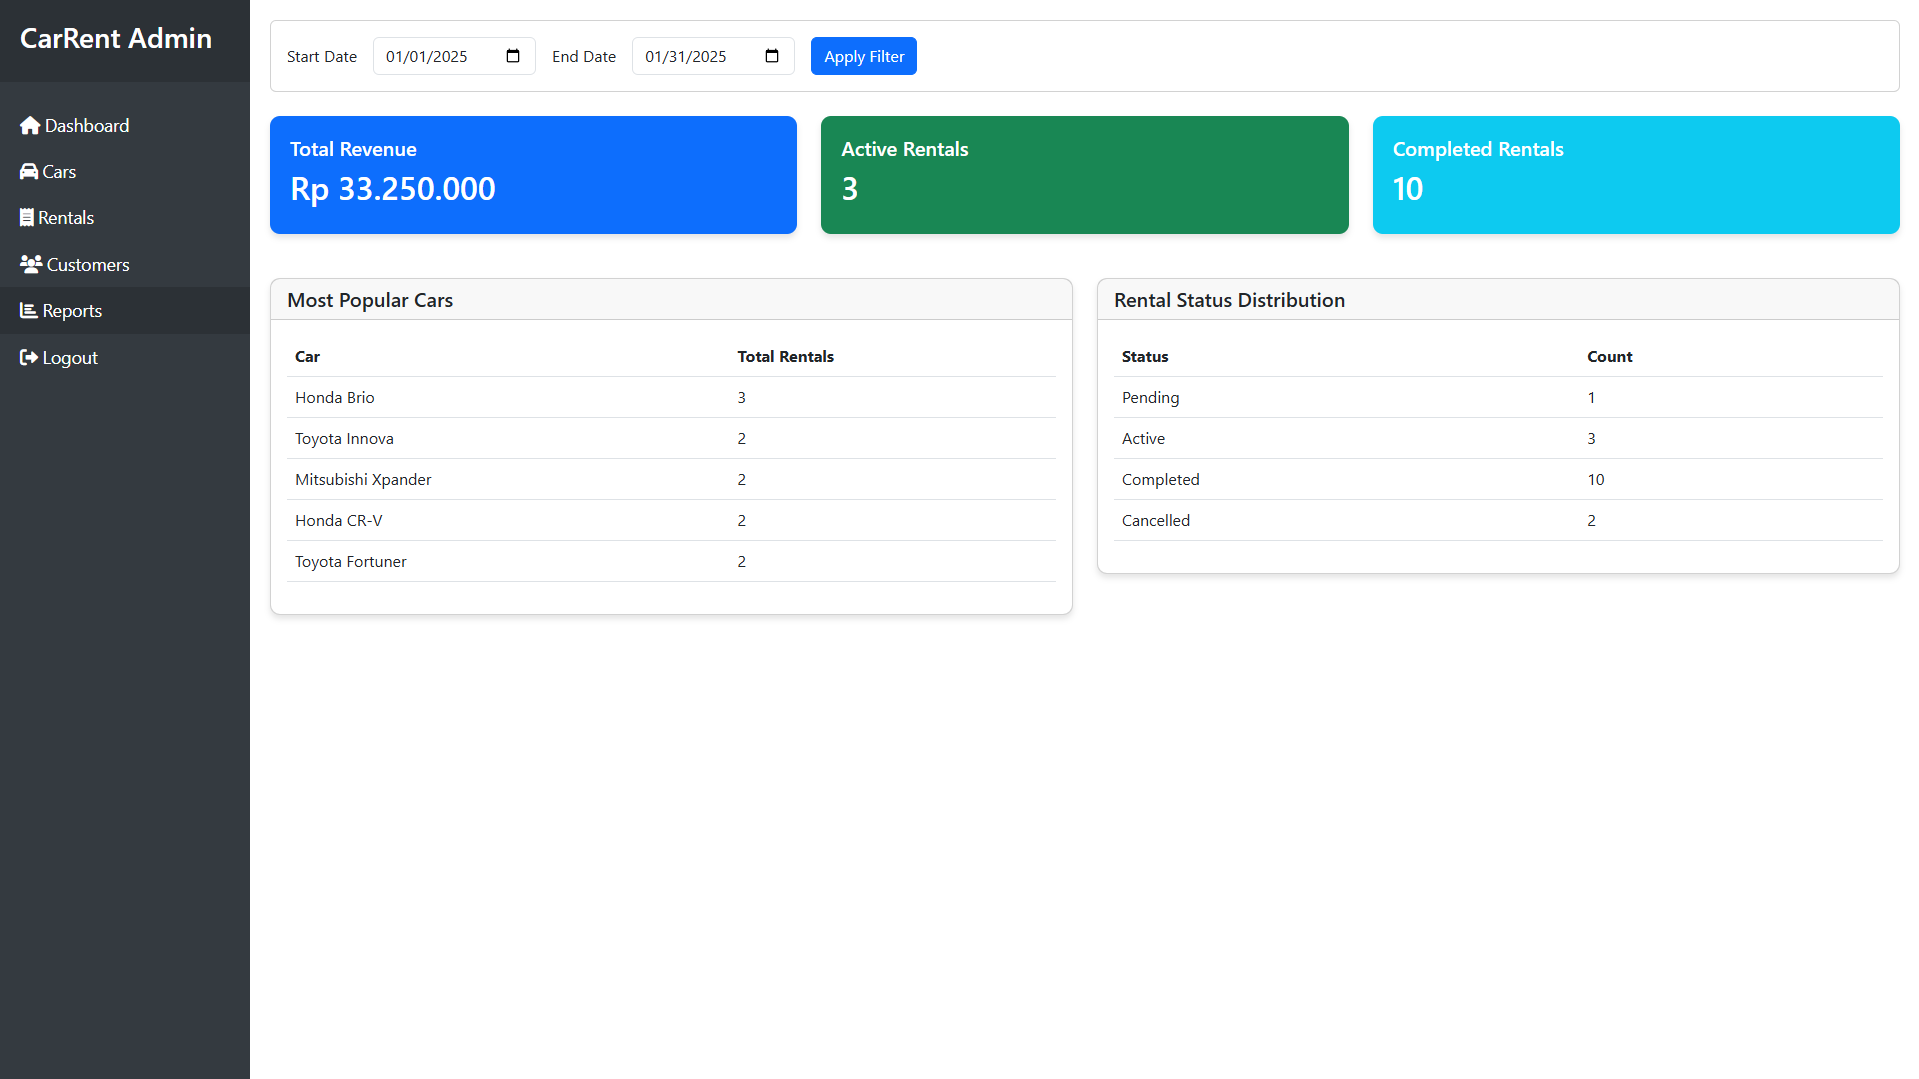Select the Toyota Fortuner row

[x=671, y=561]
